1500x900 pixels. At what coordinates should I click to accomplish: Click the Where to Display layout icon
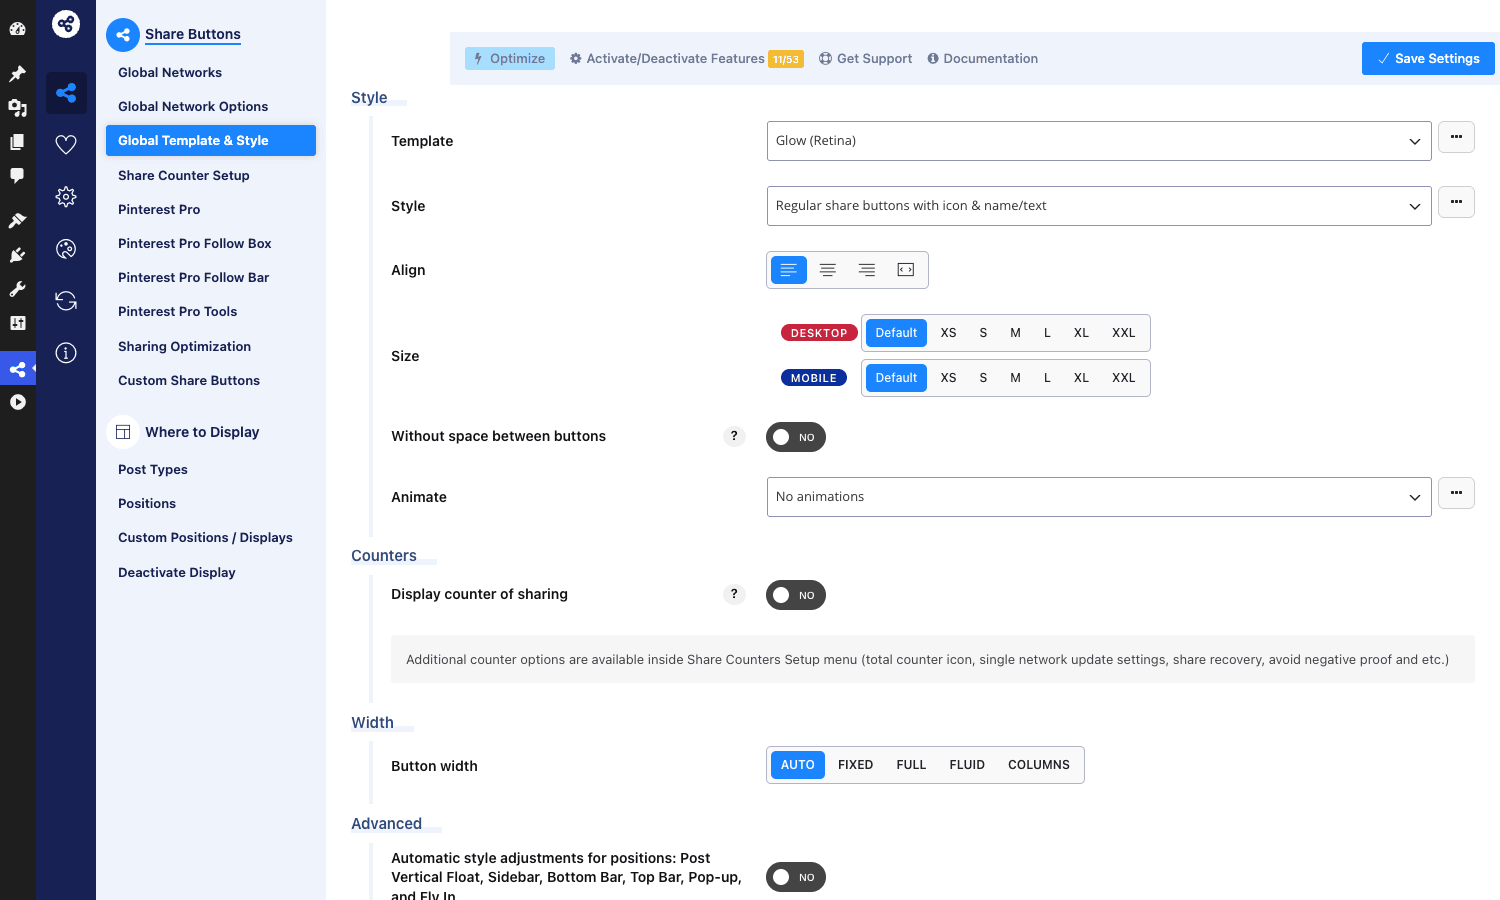123,432
